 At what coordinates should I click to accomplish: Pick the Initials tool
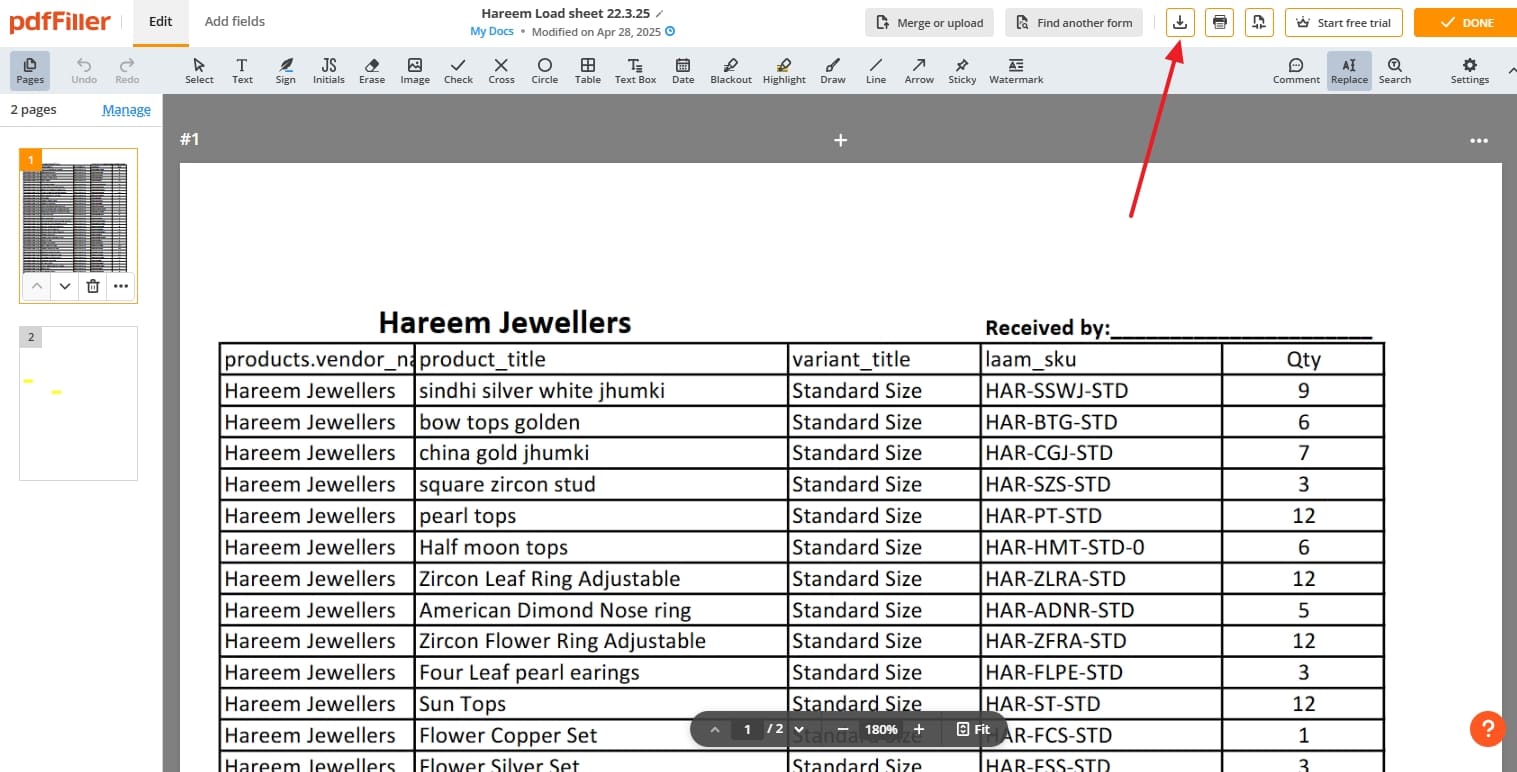[329, 71]
